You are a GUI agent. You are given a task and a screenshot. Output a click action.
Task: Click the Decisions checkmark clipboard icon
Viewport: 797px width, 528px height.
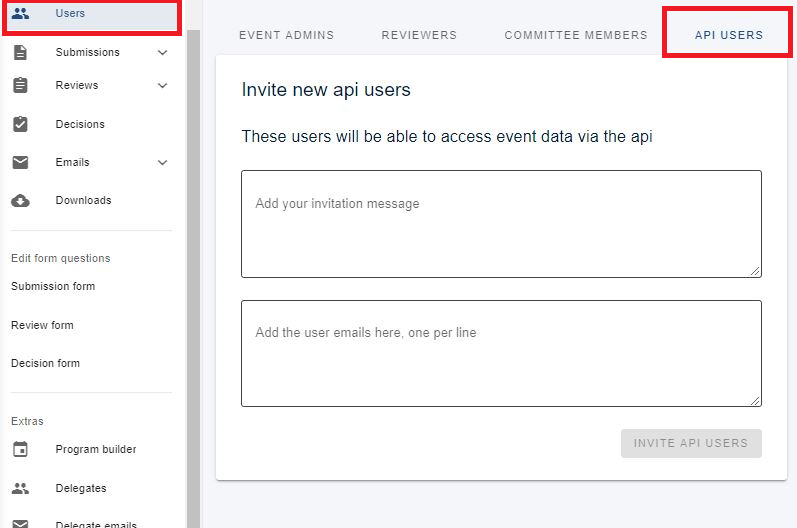(20, 124)
